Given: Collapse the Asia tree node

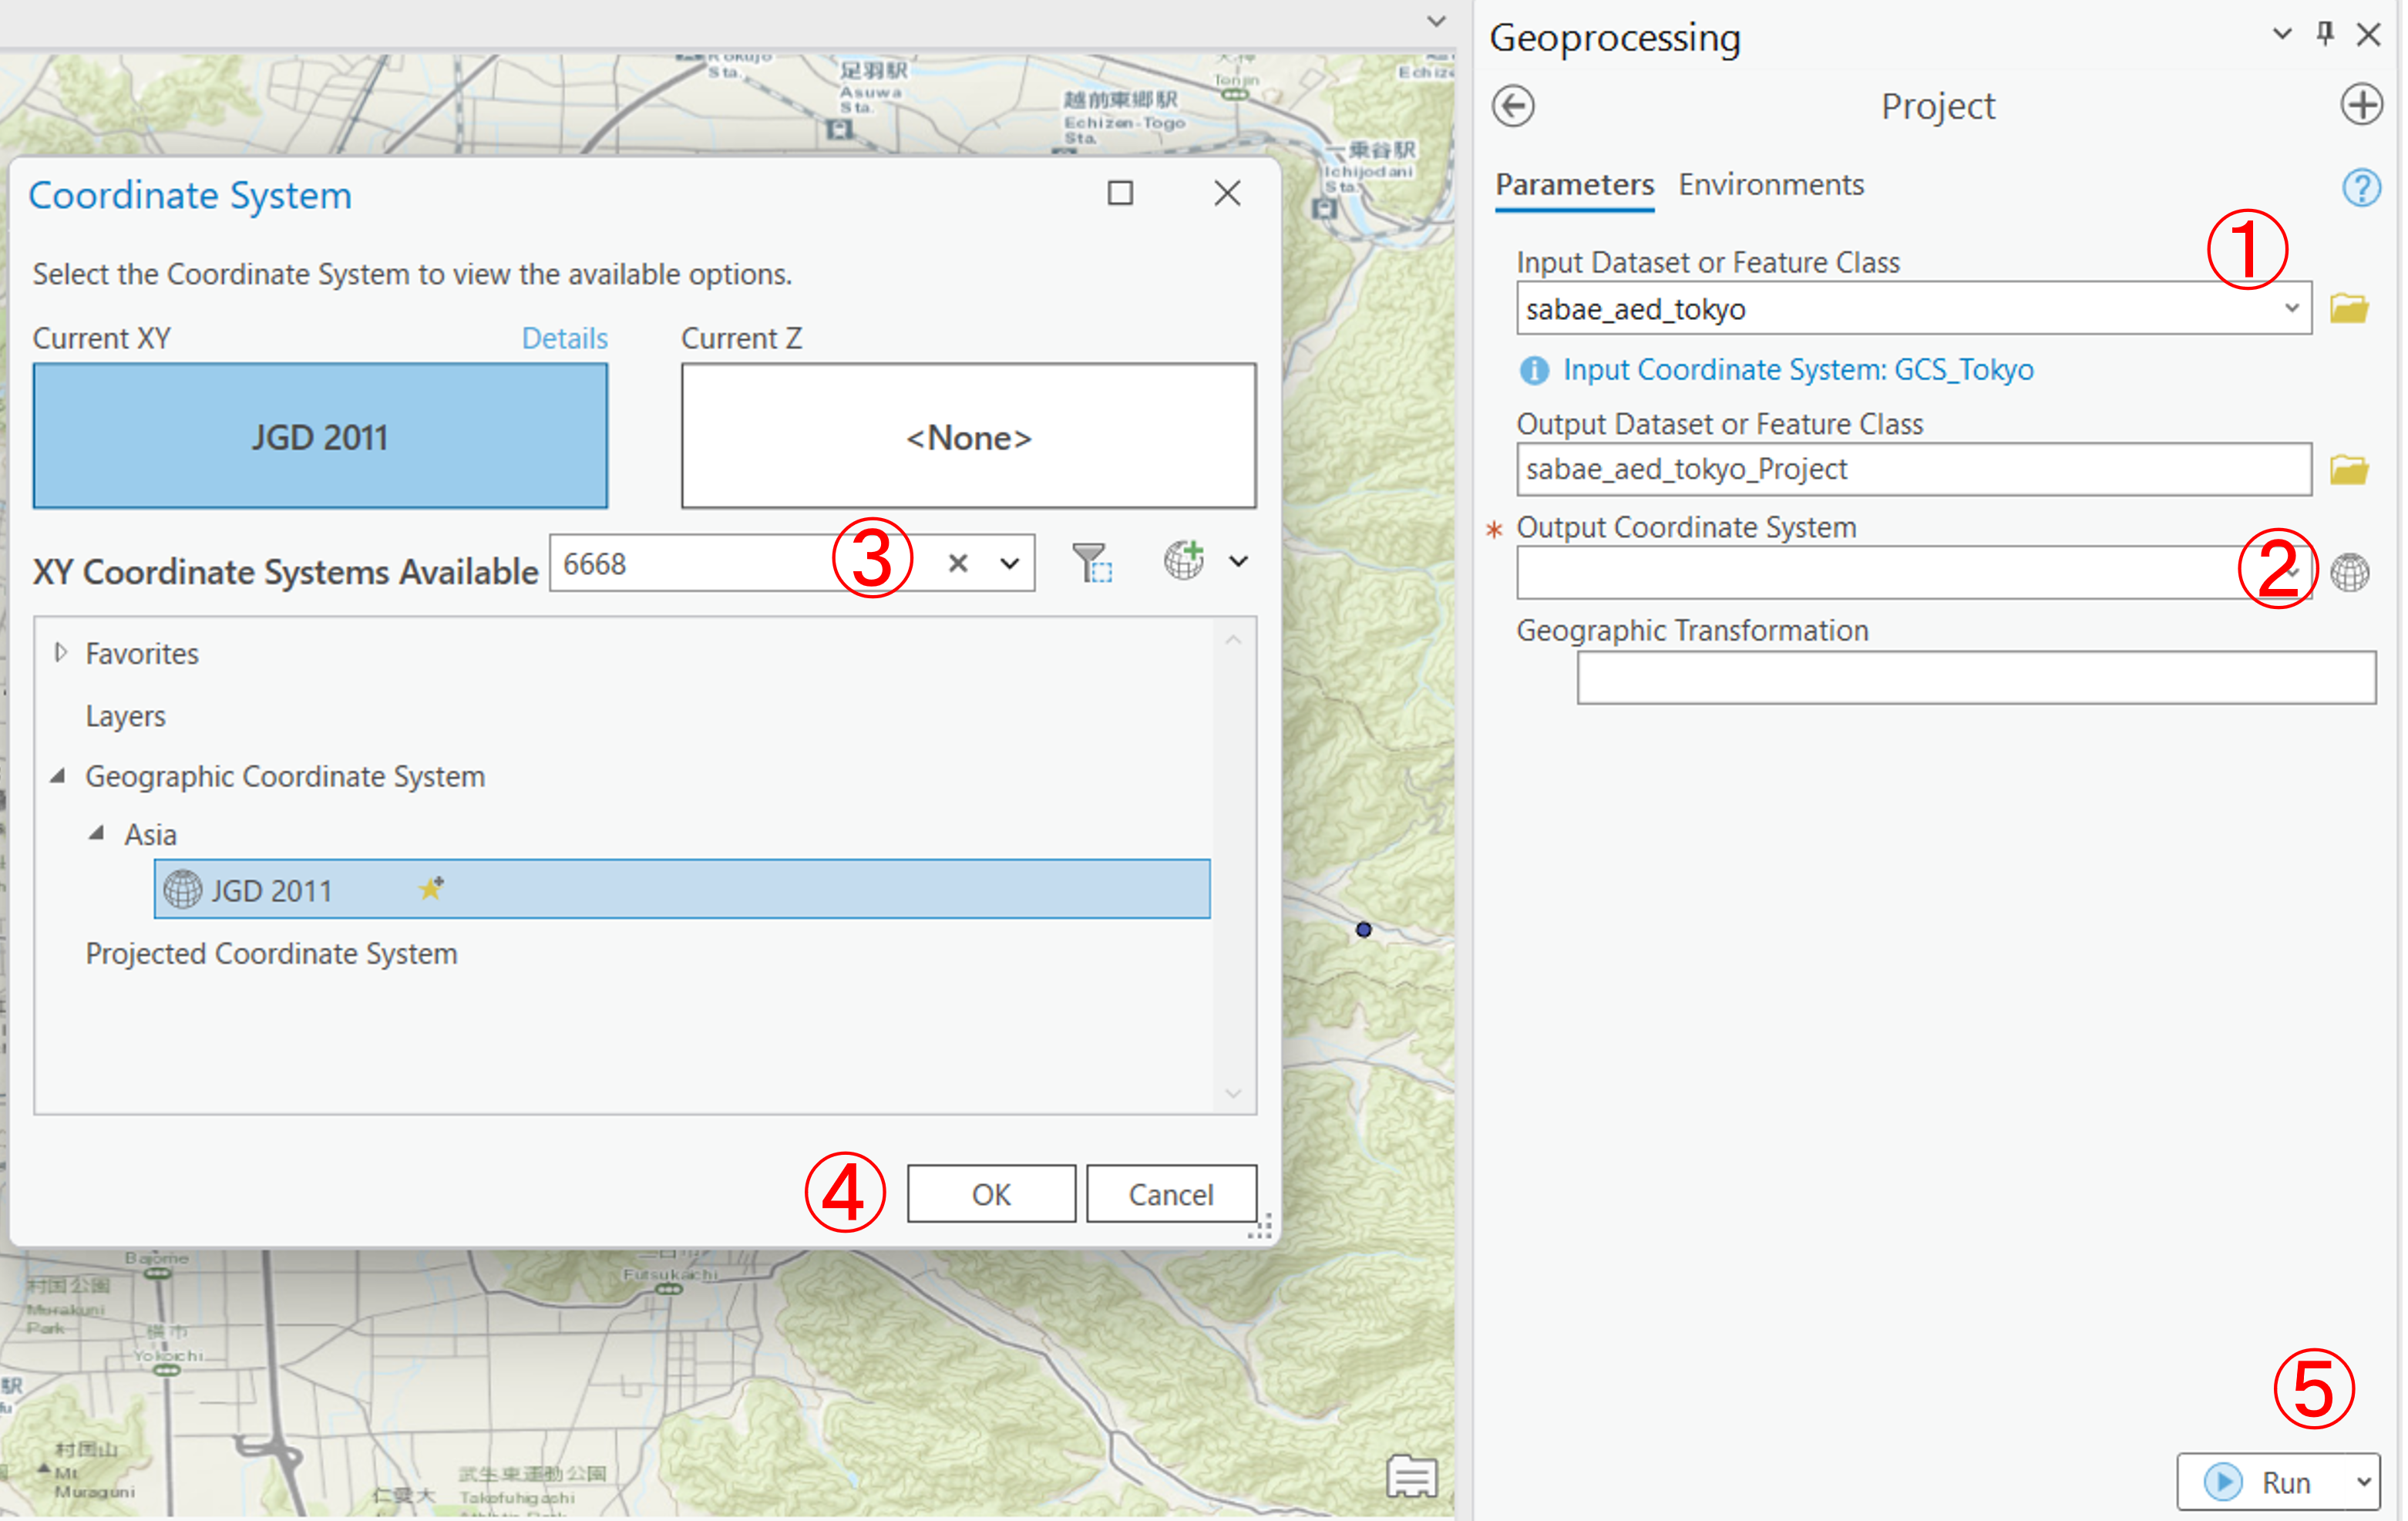Looking at the screenshot, I should (96, 833).
